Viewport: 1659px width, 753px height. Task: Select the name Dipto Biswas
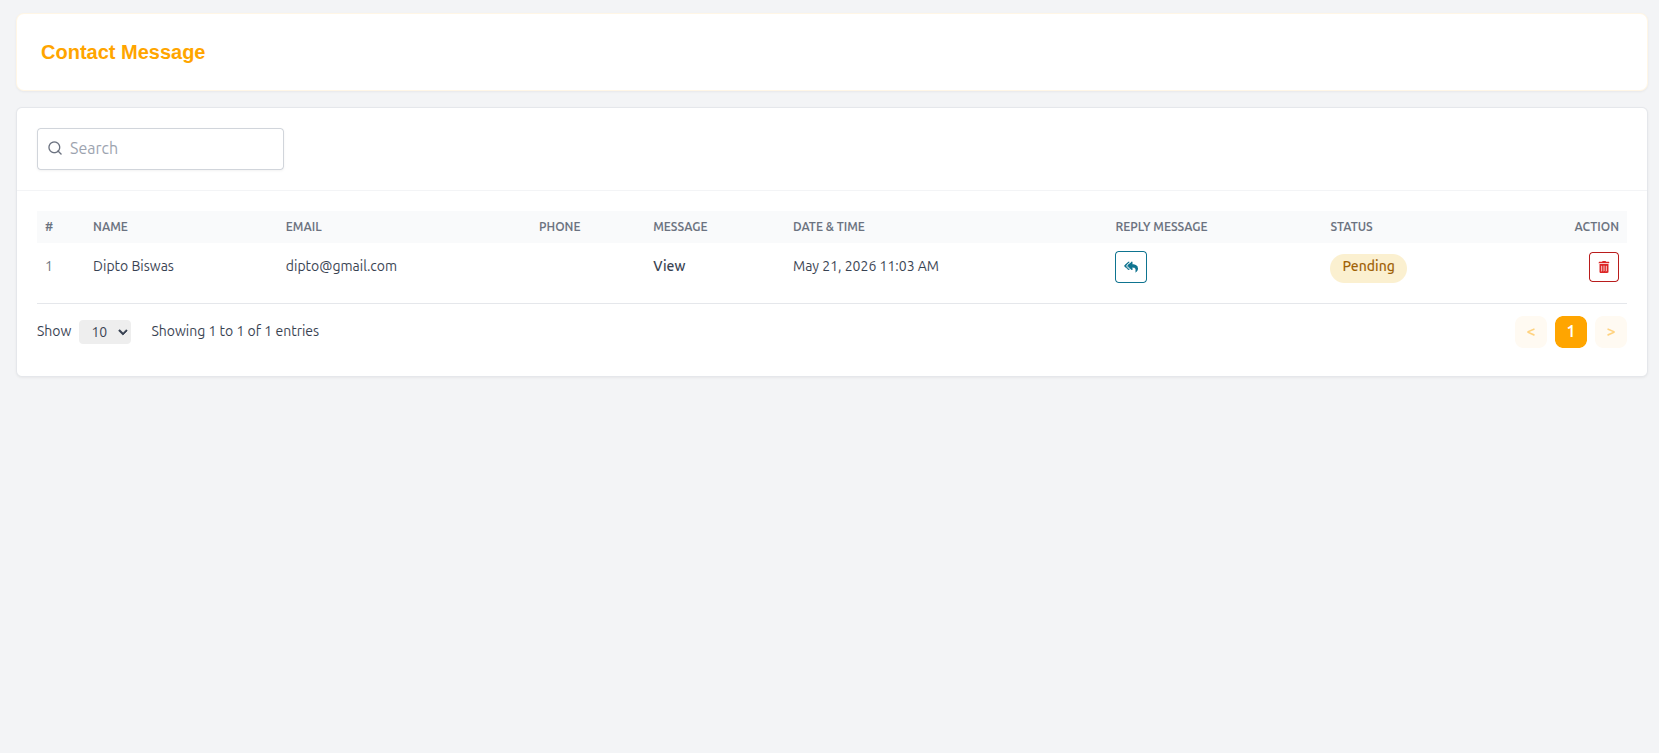[133, 266]
